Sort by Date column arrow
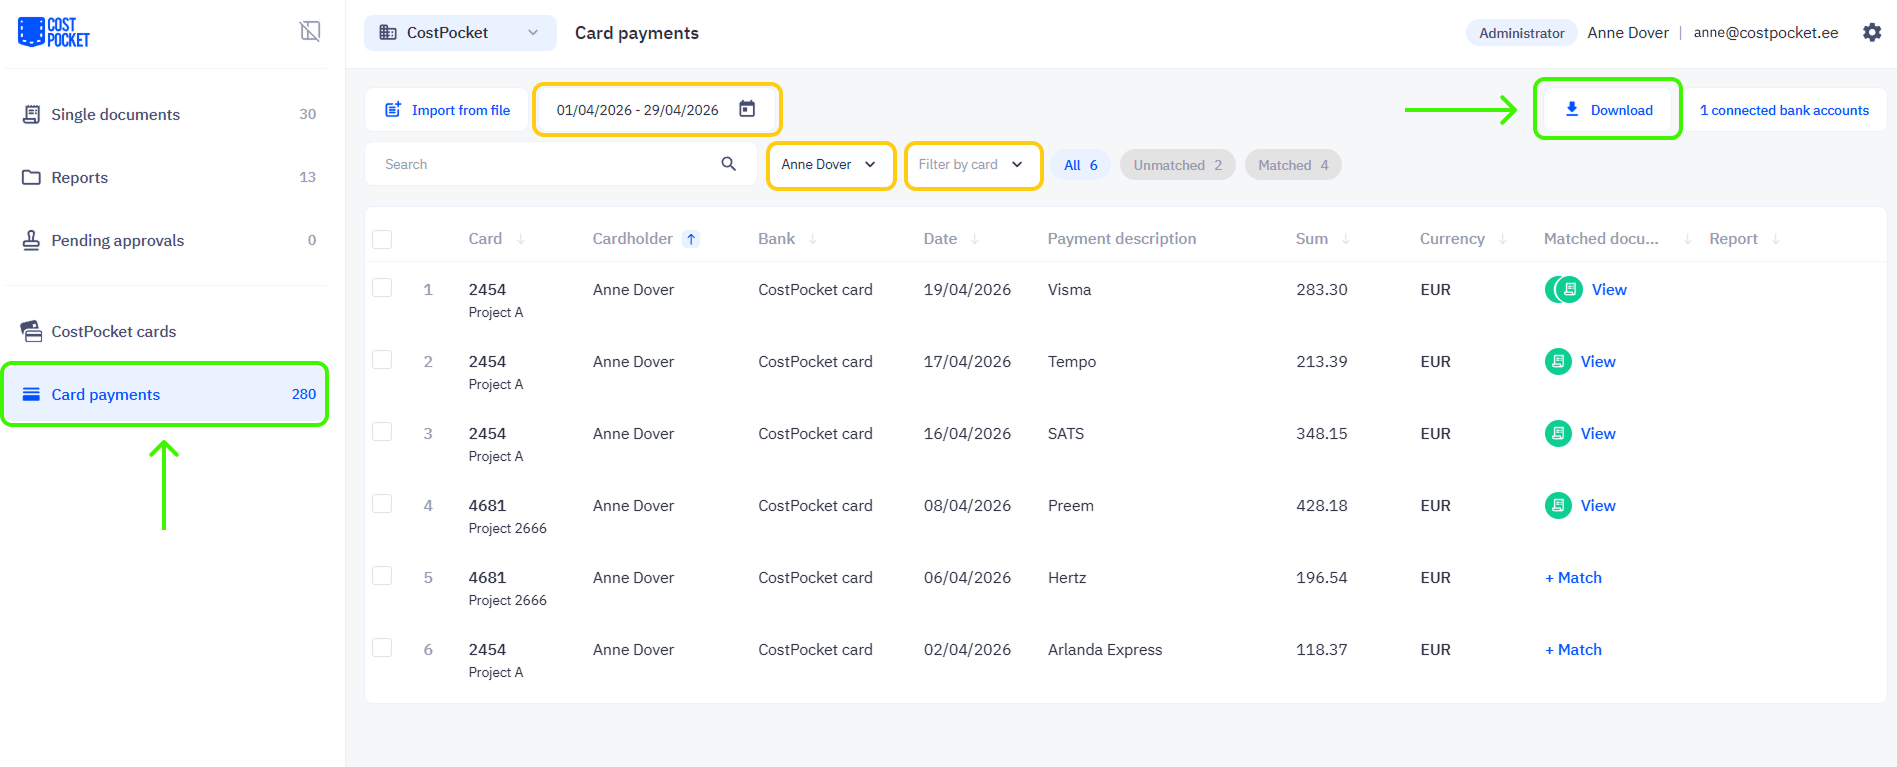Image resolution: width=1897 pixels, height=767 pixels. (974, 239)
